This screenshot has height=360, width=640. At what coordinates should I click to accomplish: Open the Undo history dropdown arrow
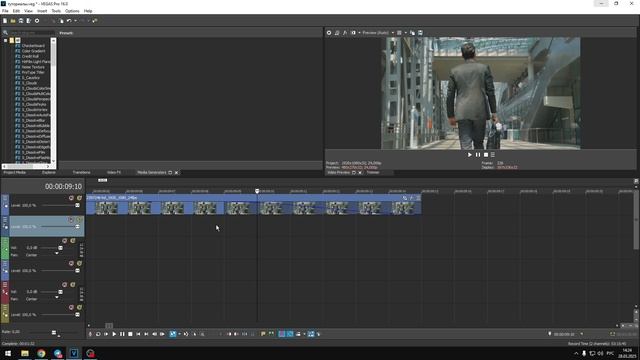[x=75, y=21]
